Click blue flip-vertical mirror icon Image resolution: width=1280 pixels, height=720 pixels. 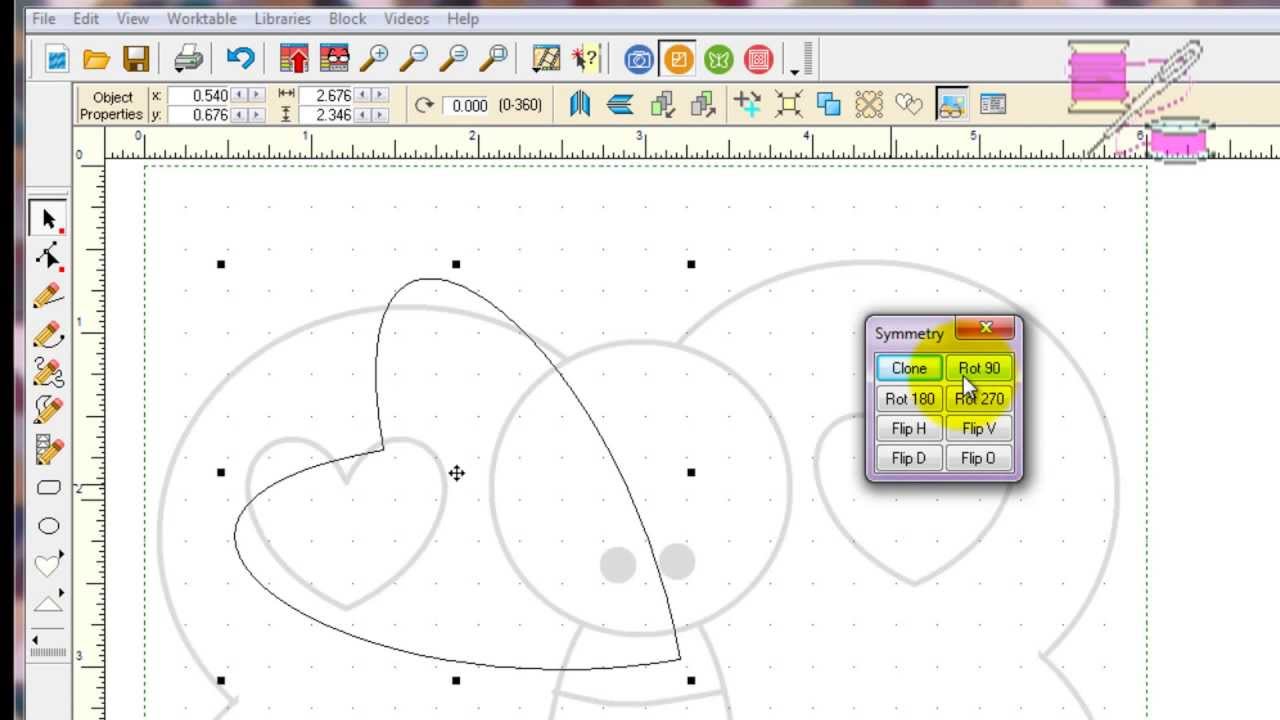click(x=620, y=104)
